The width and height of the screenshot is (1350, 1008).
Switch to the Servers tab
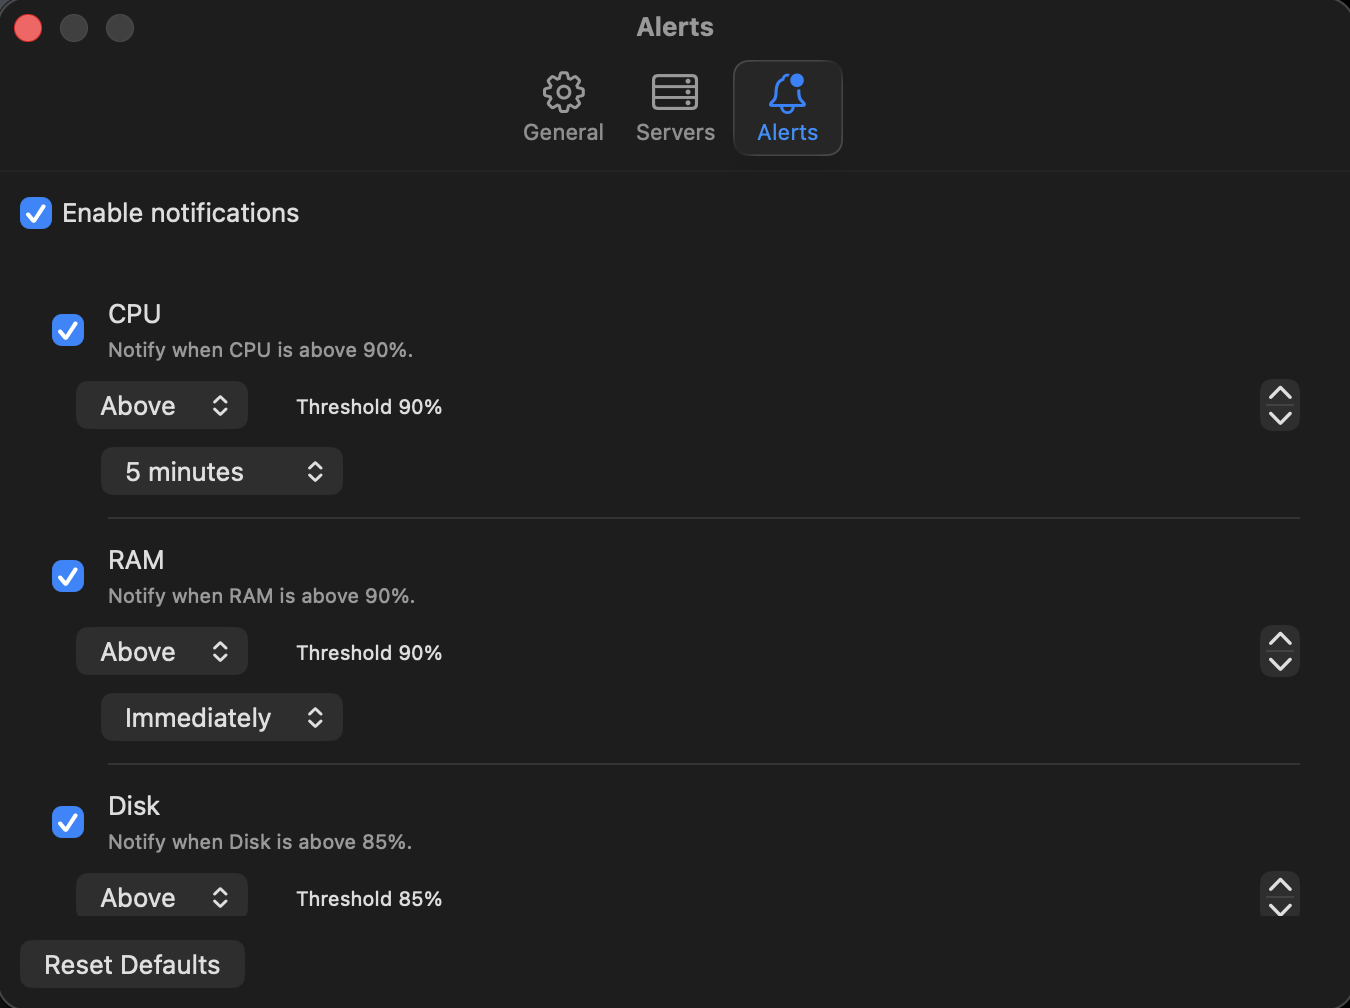pyautogui.click(x=675, y=108)
